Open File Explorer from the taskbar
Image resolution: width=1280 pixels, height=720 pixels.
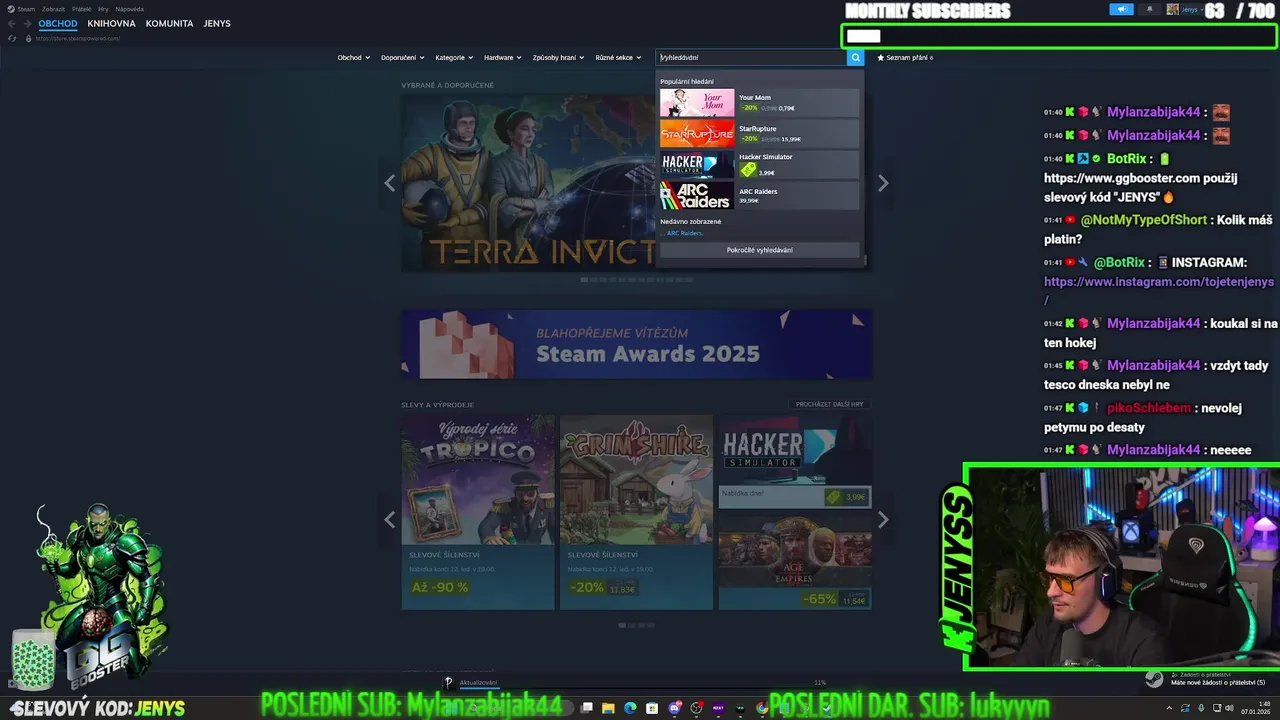pos(608,708)
